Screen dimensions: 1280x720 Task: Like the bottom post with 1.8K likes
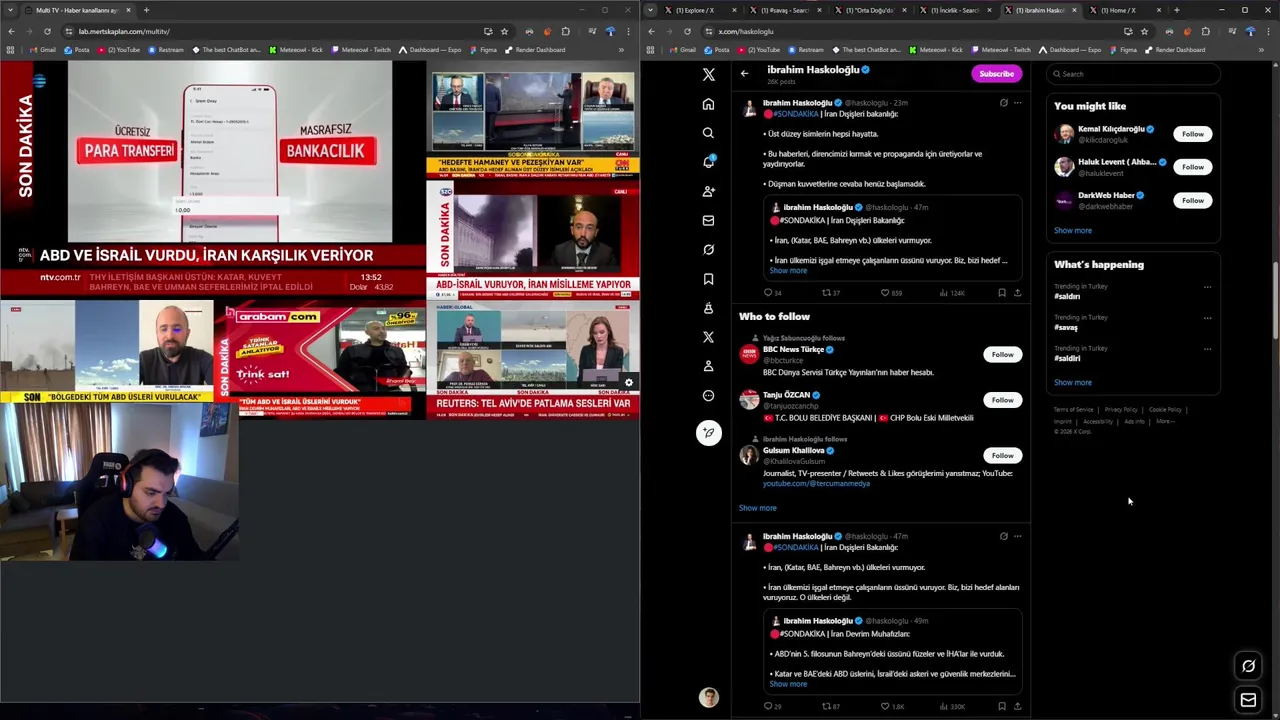[885, 706]
